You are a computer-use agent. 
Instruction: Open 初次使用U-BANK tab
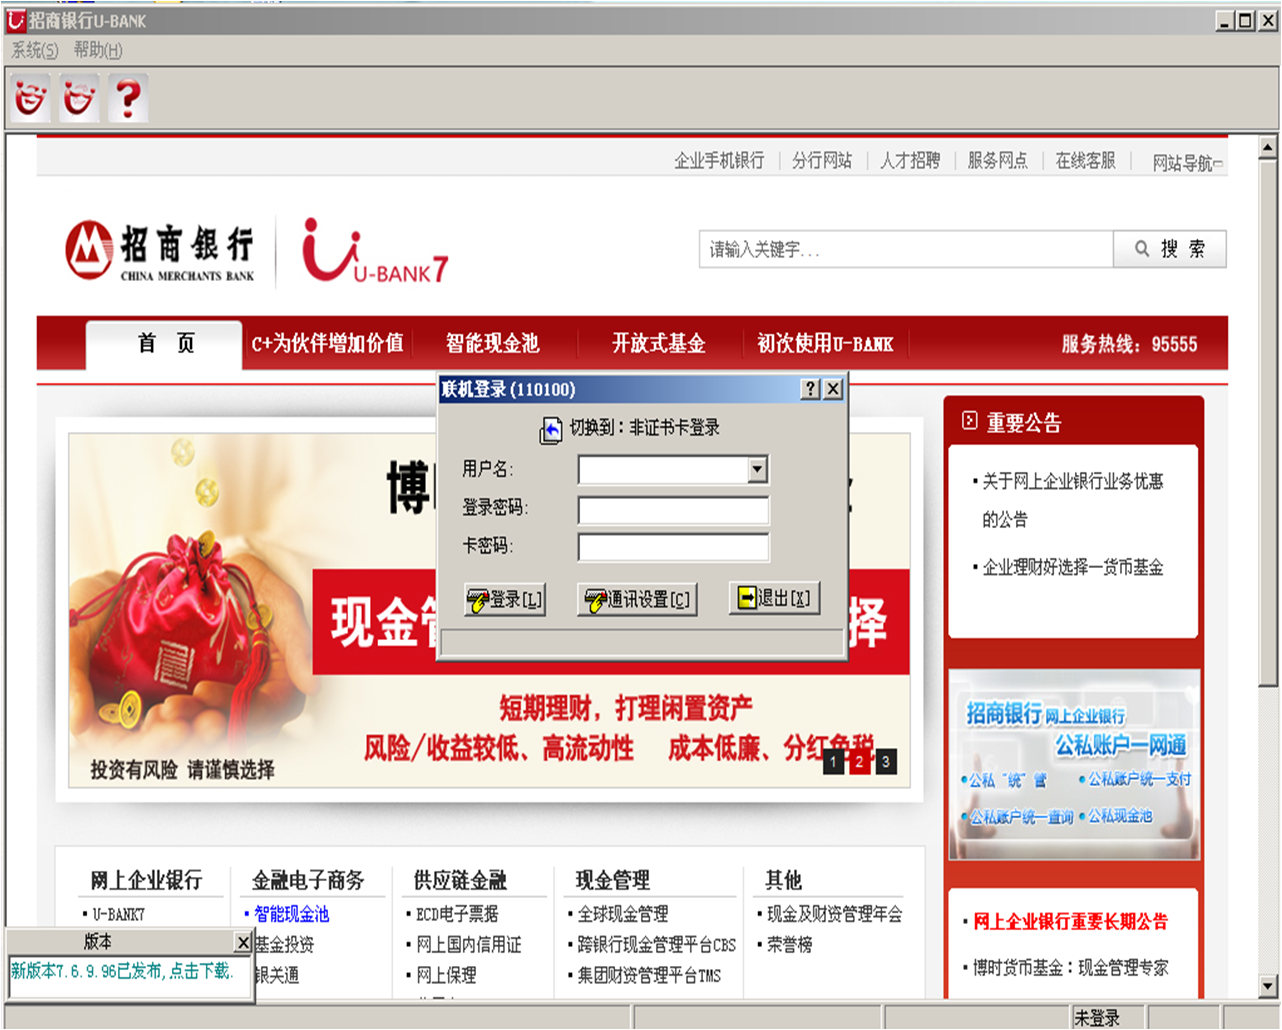point(825,343)
